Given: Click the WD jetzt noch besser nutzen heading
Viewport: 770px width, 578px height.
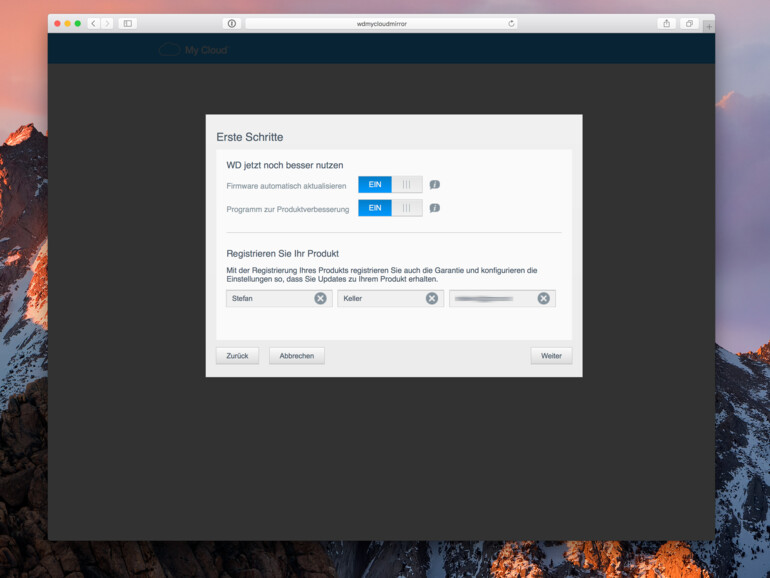Looking at the screenshot, I should point(285,165).
